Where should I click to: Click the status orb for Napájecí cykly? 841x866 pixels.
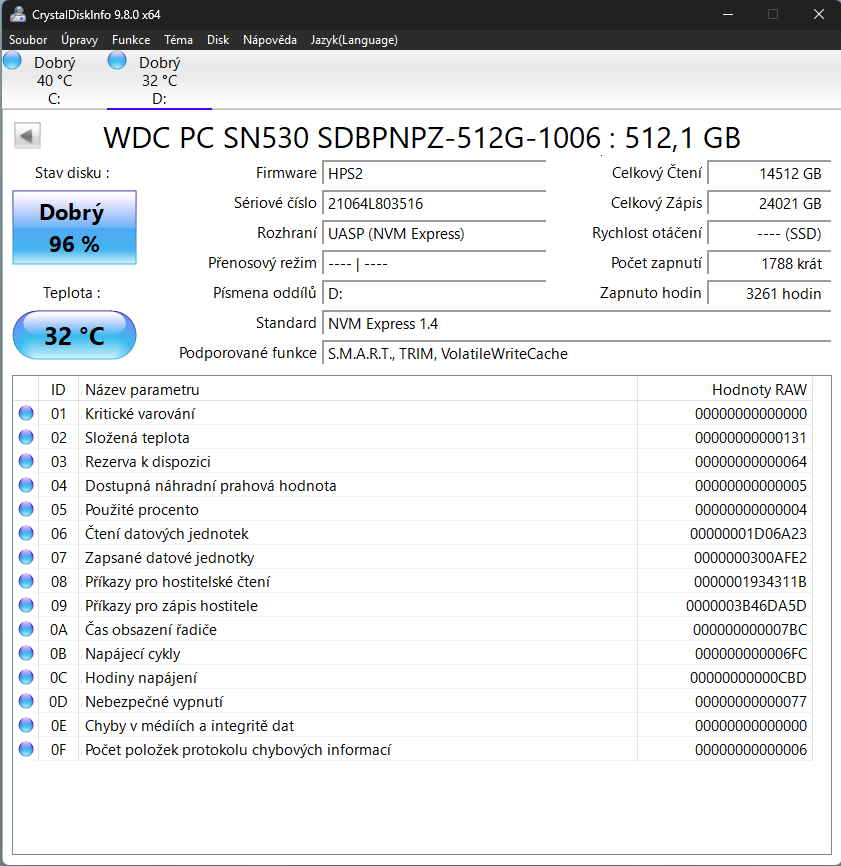(x=26, y=653)
